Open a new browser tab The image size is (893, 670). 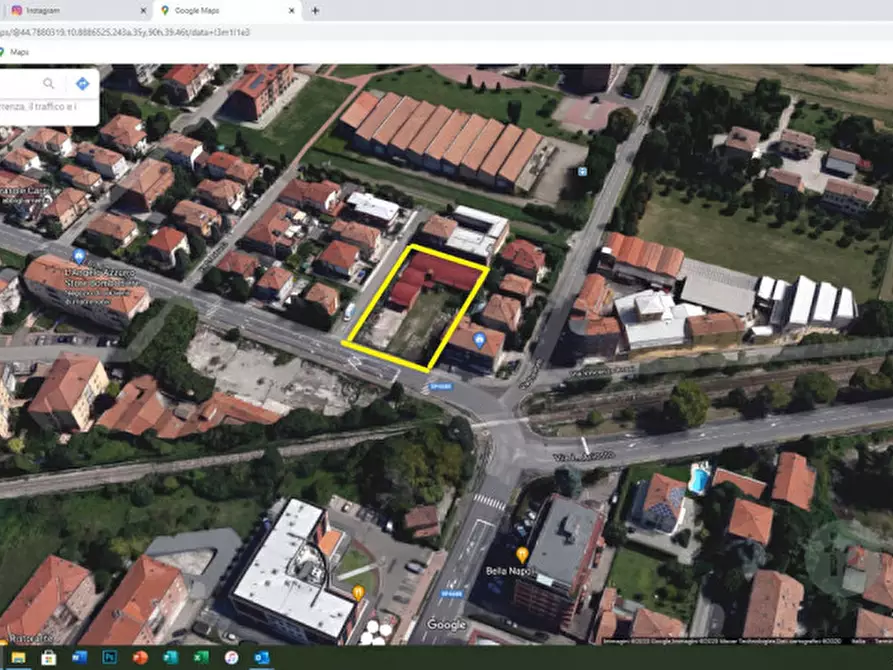(x=315, y=10)
